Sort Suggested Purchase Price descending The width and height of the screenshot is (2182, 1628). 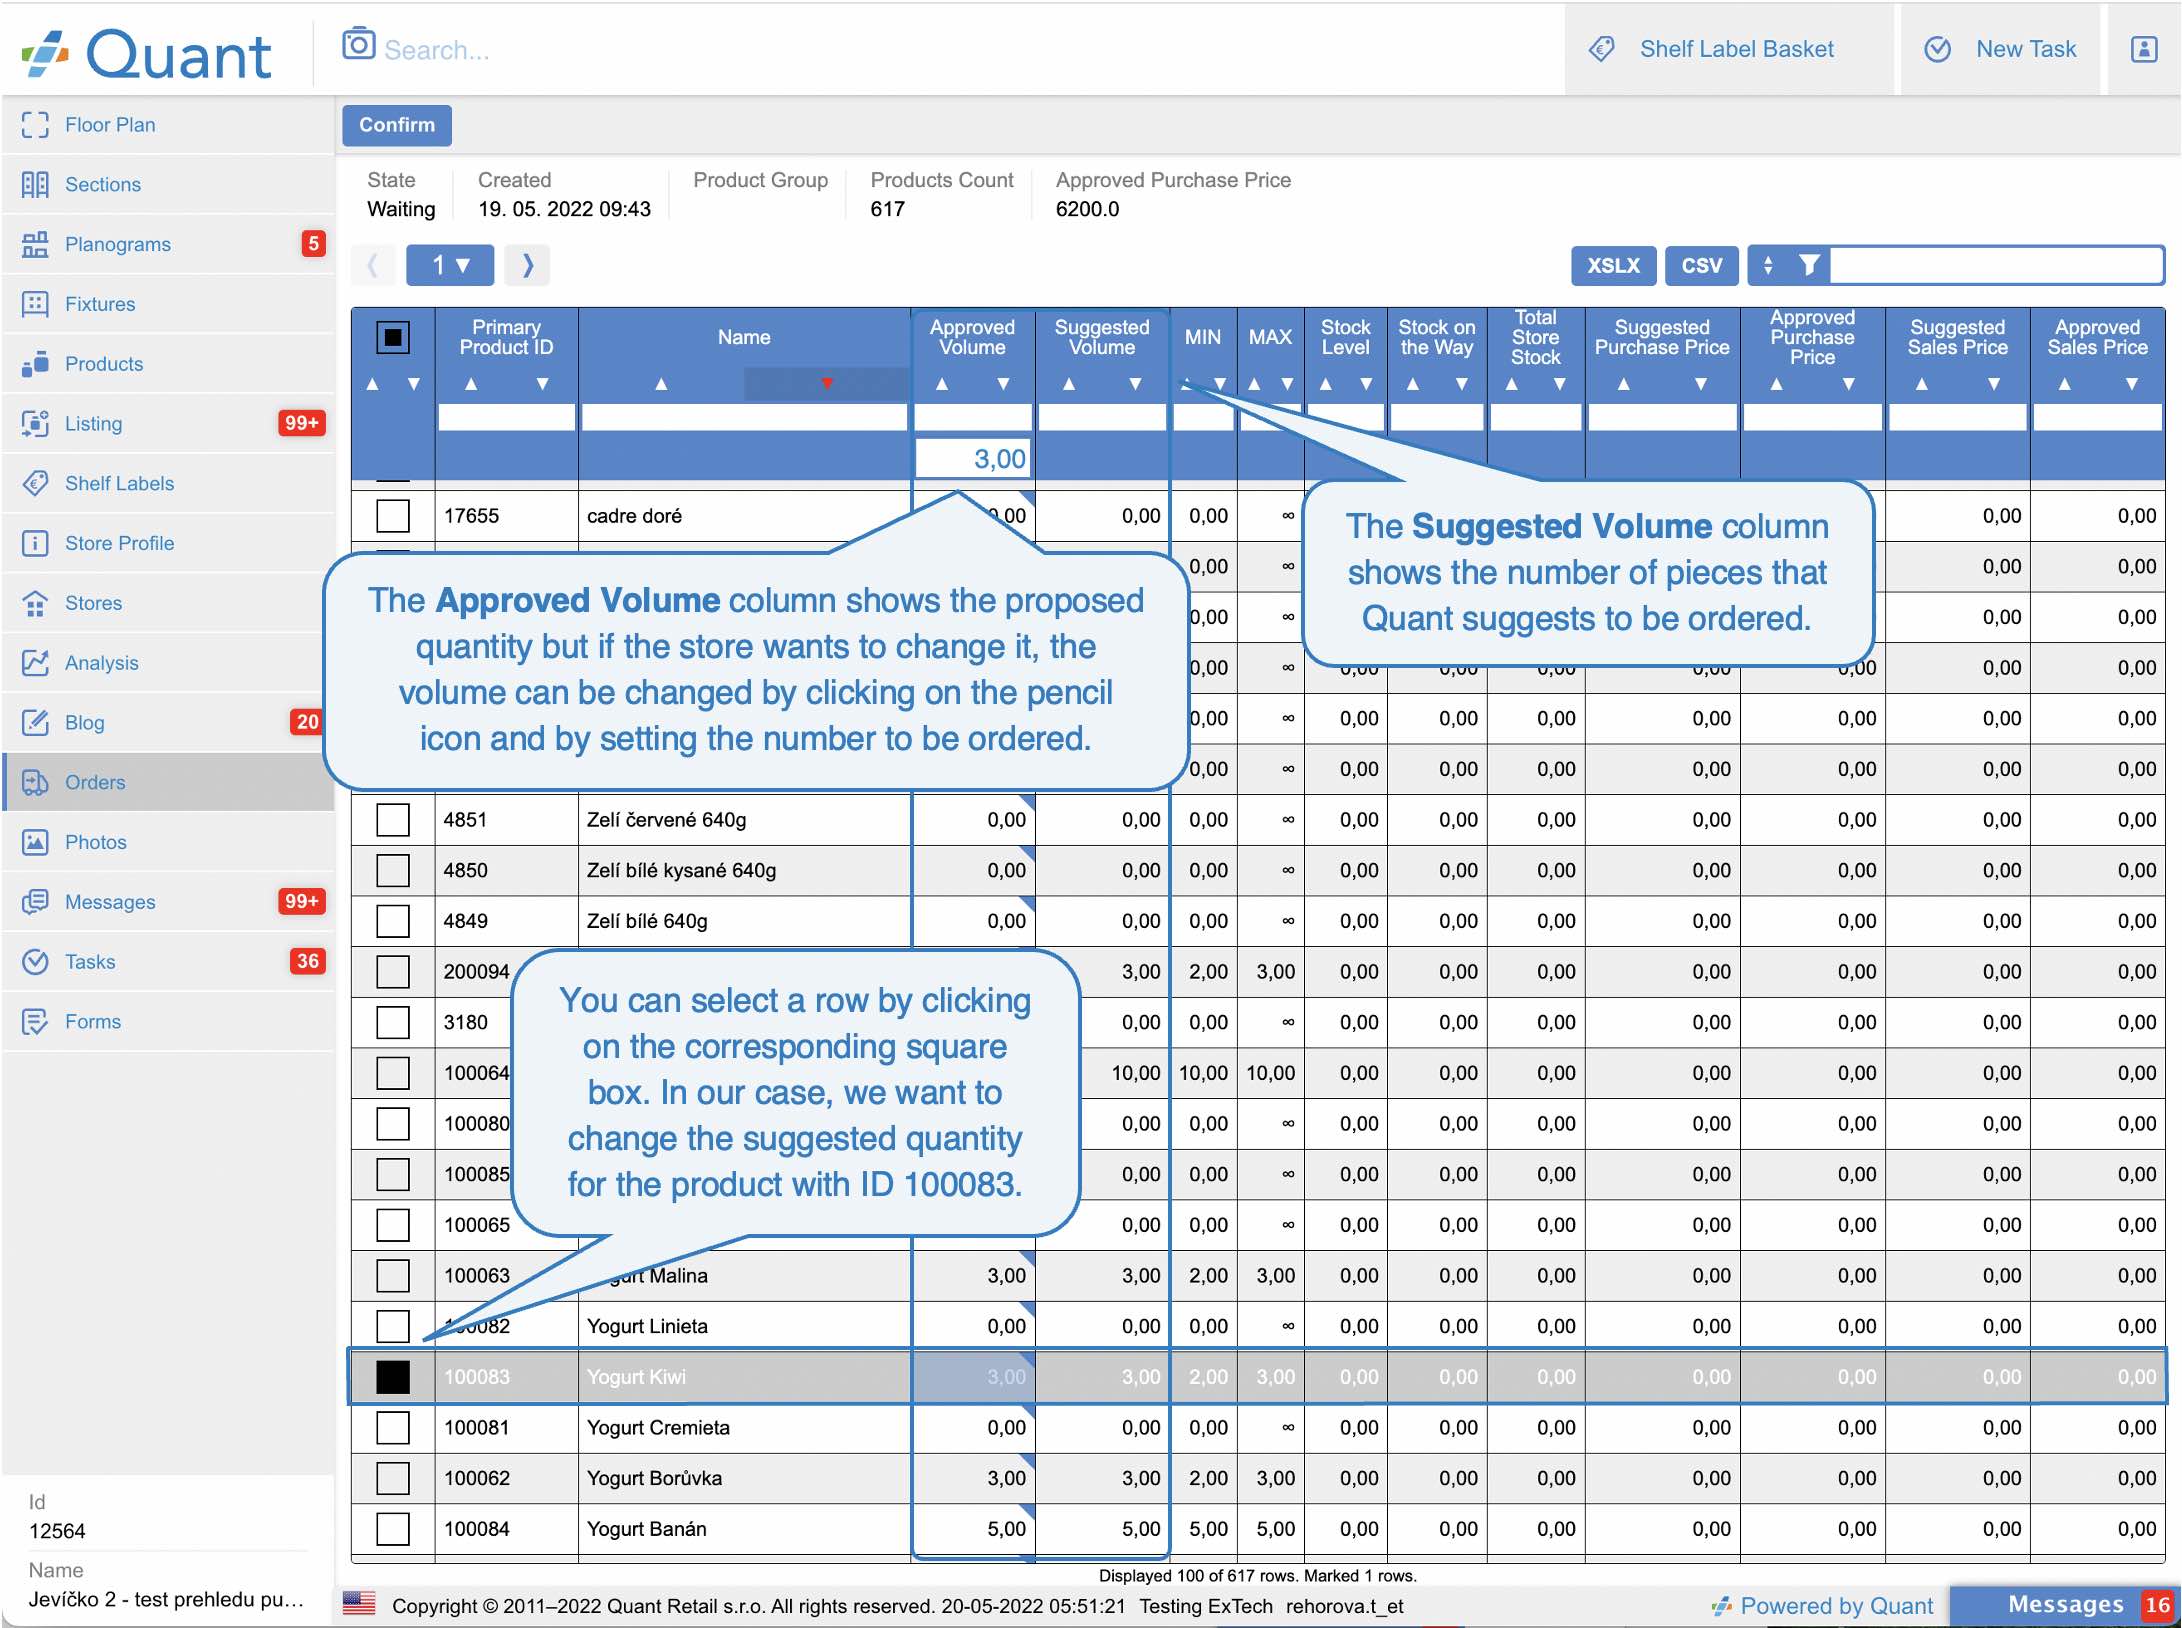1700,384
